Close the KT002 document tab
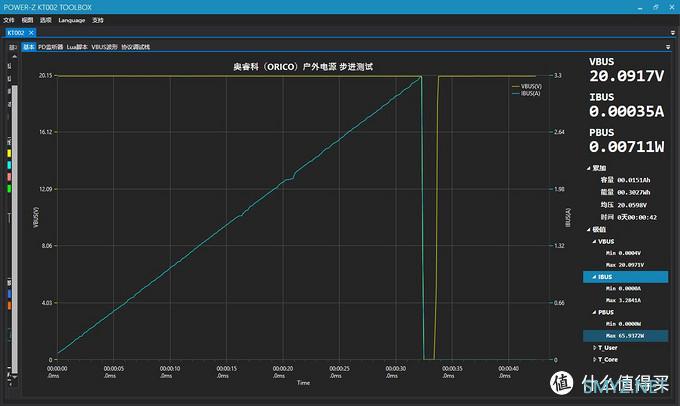Screen dimensions: 680x406 point(31,33)
